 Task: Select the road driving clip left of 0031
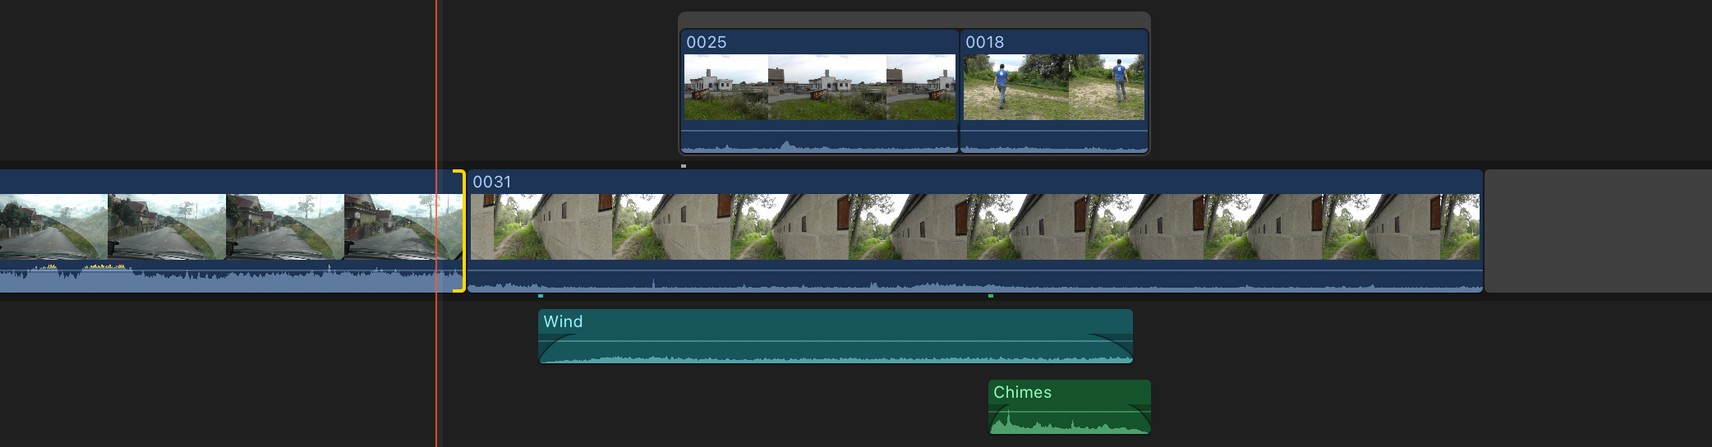tap(220, 227)
